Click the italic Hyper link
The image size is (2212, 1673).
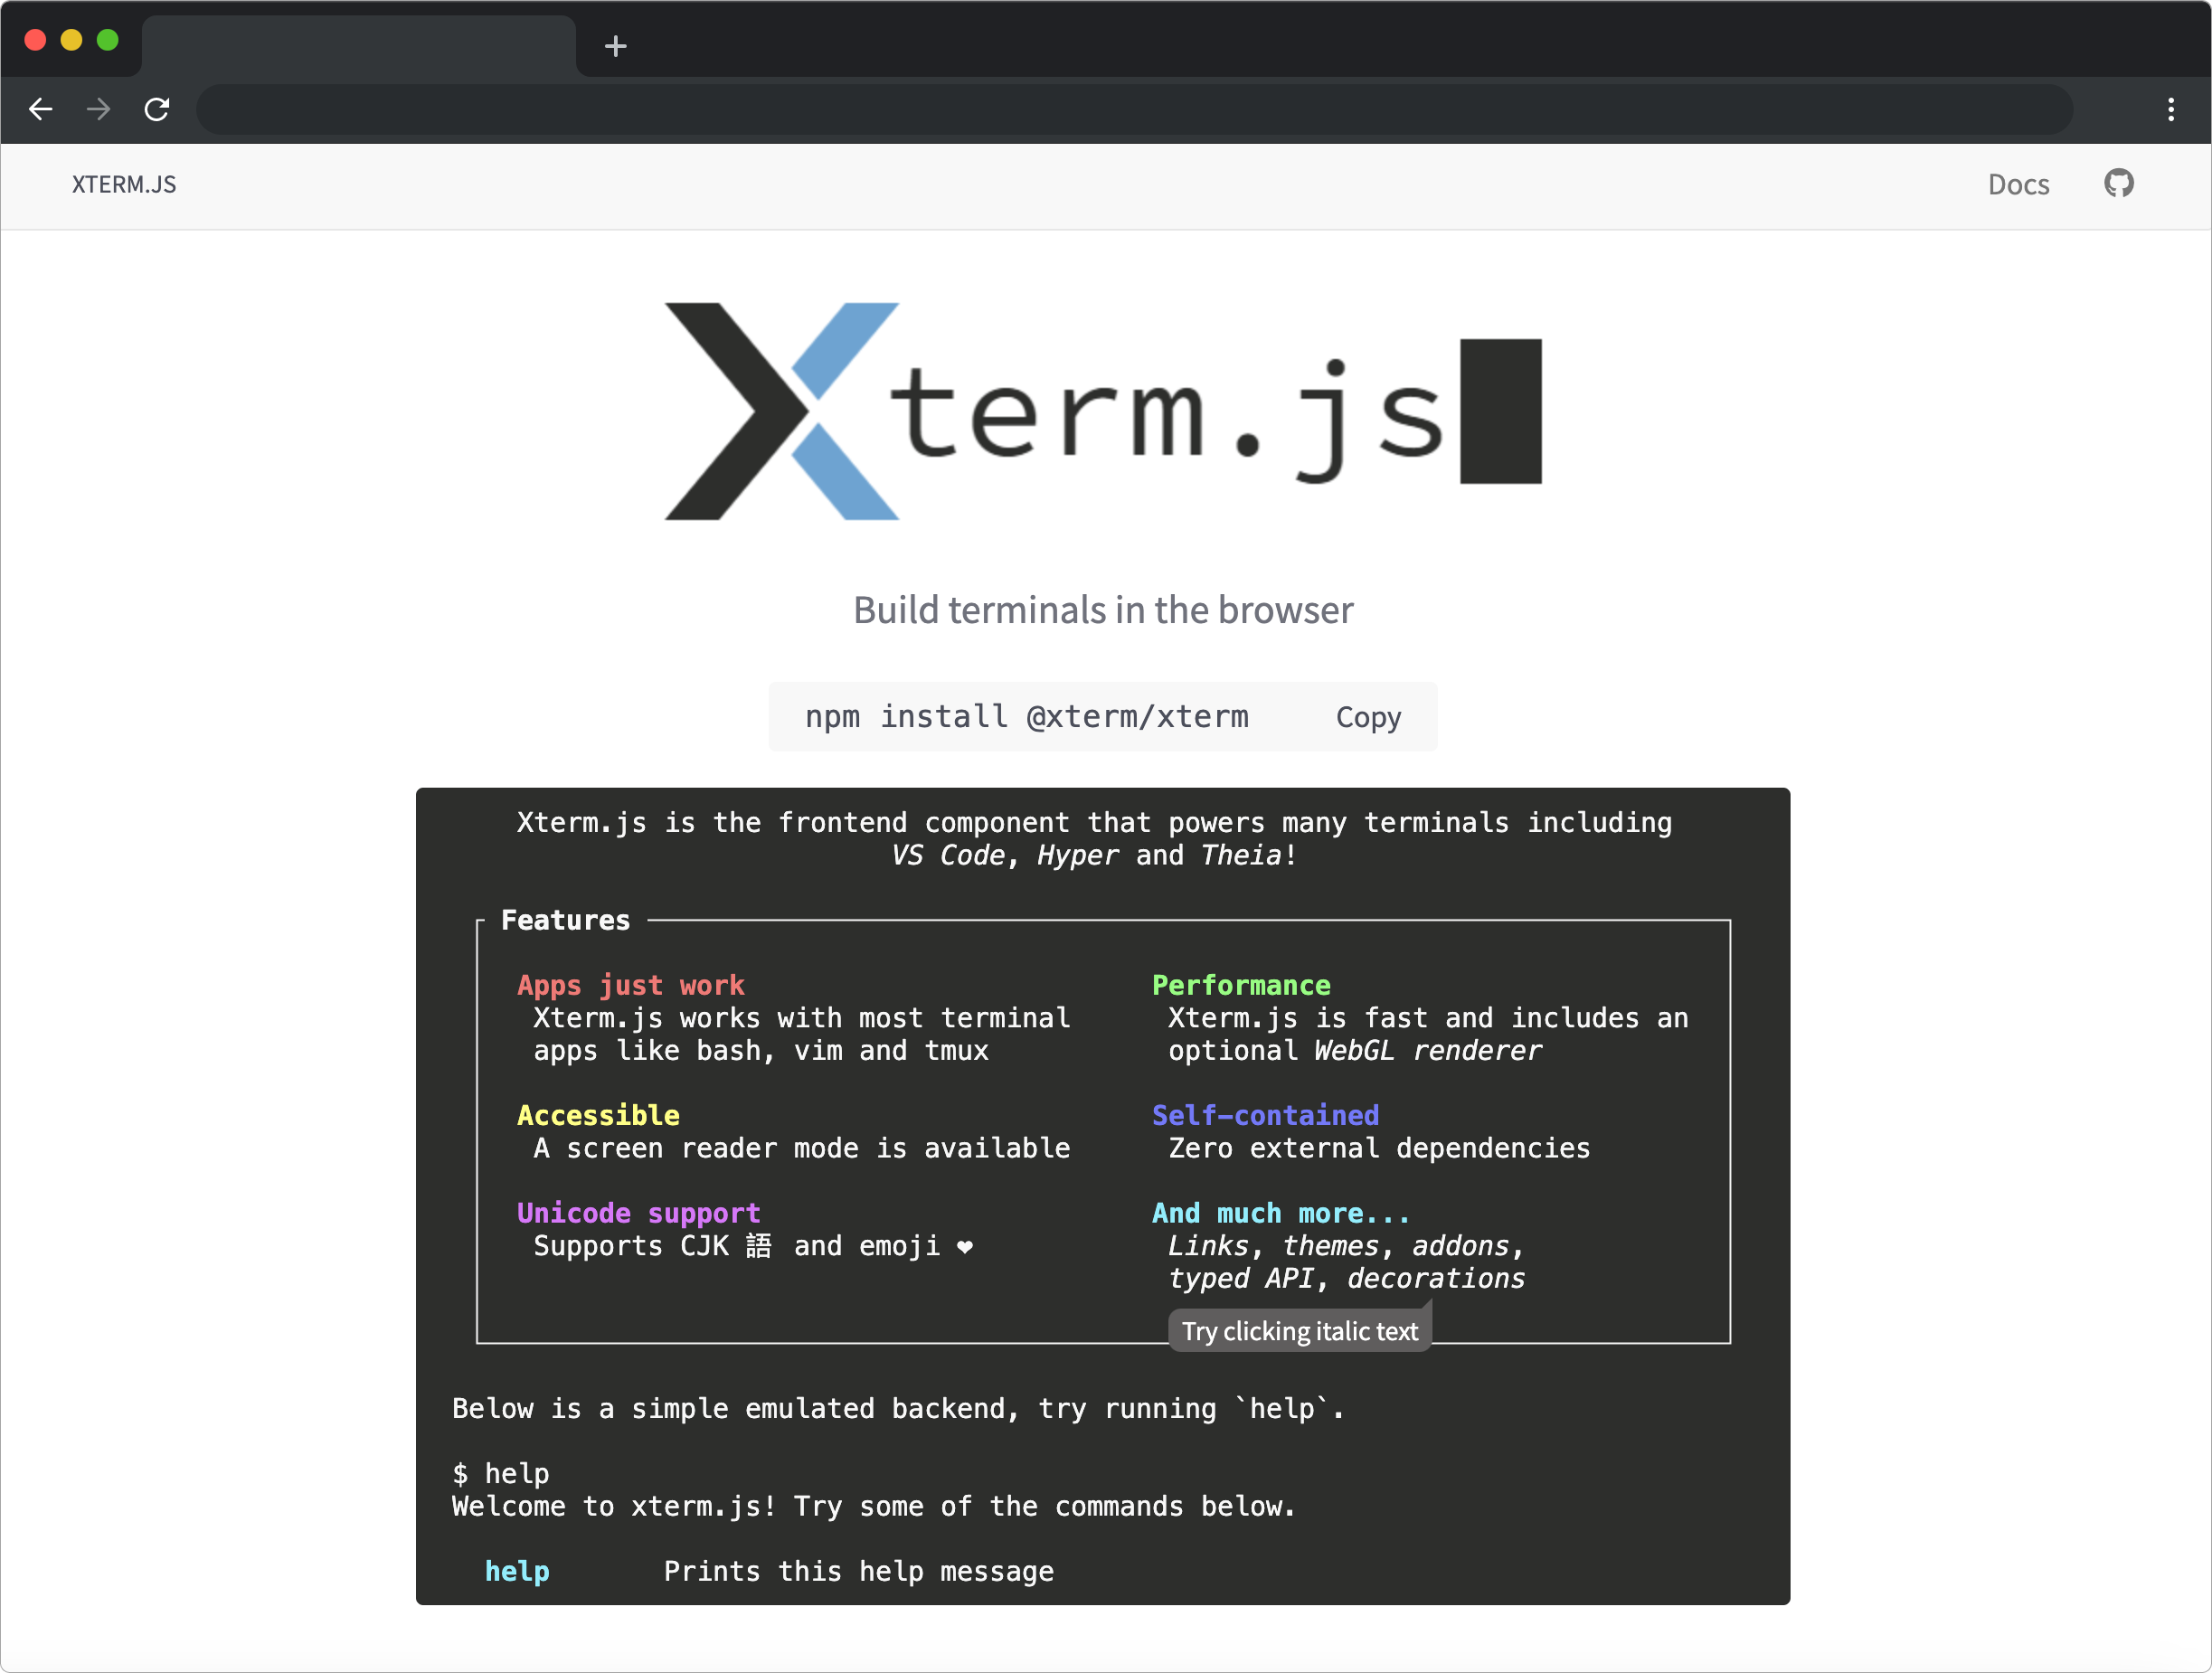click(1077, 856)
